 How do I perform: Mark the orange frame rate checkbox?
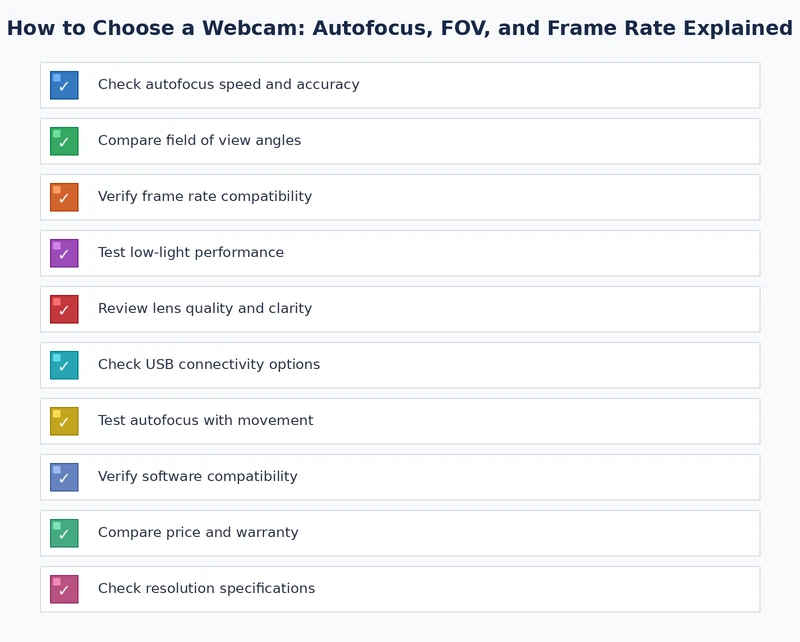[x=64, y=197]
